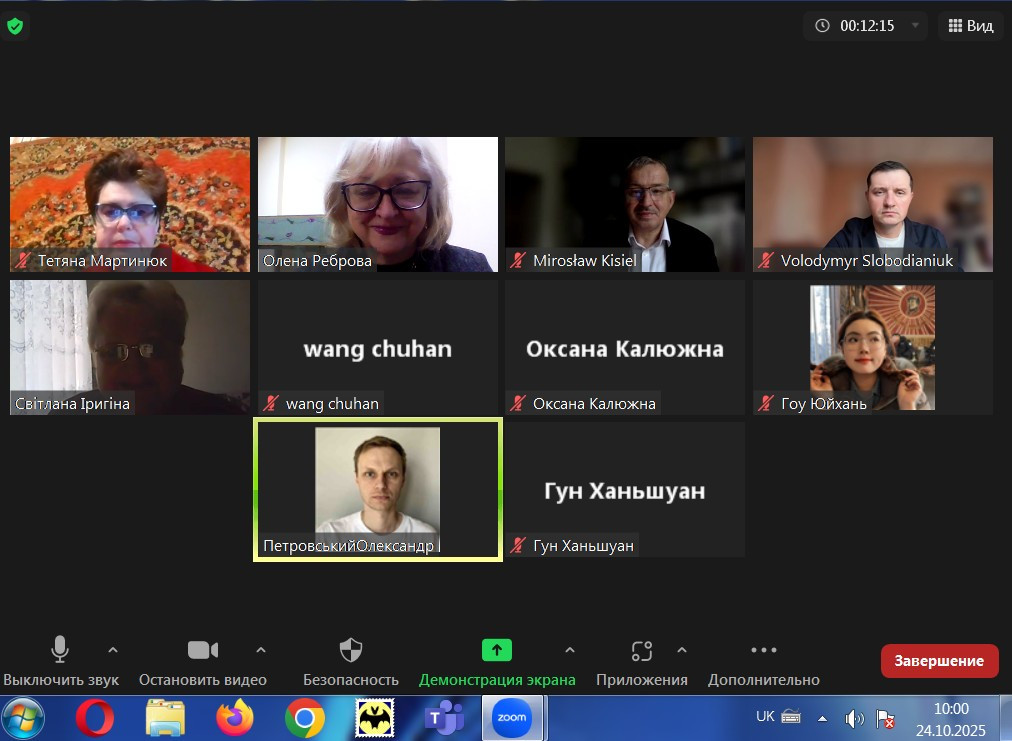Click the green encryption shield icon

pos(15,26)
